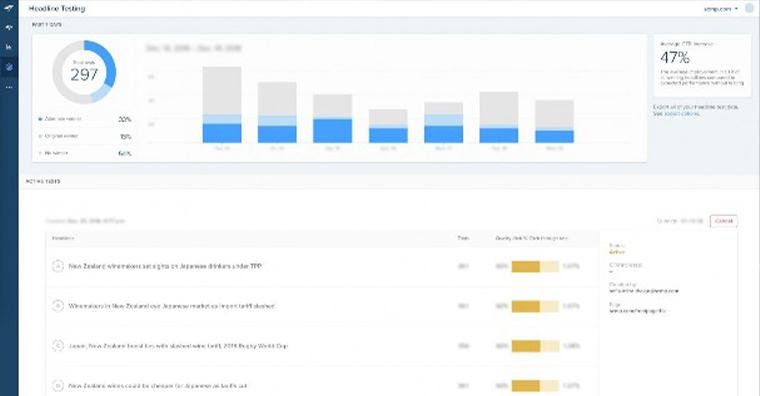Click the circled D badge of the fourth headline
The width and height of the screenshot is (760, 396).
click(58, 386)
